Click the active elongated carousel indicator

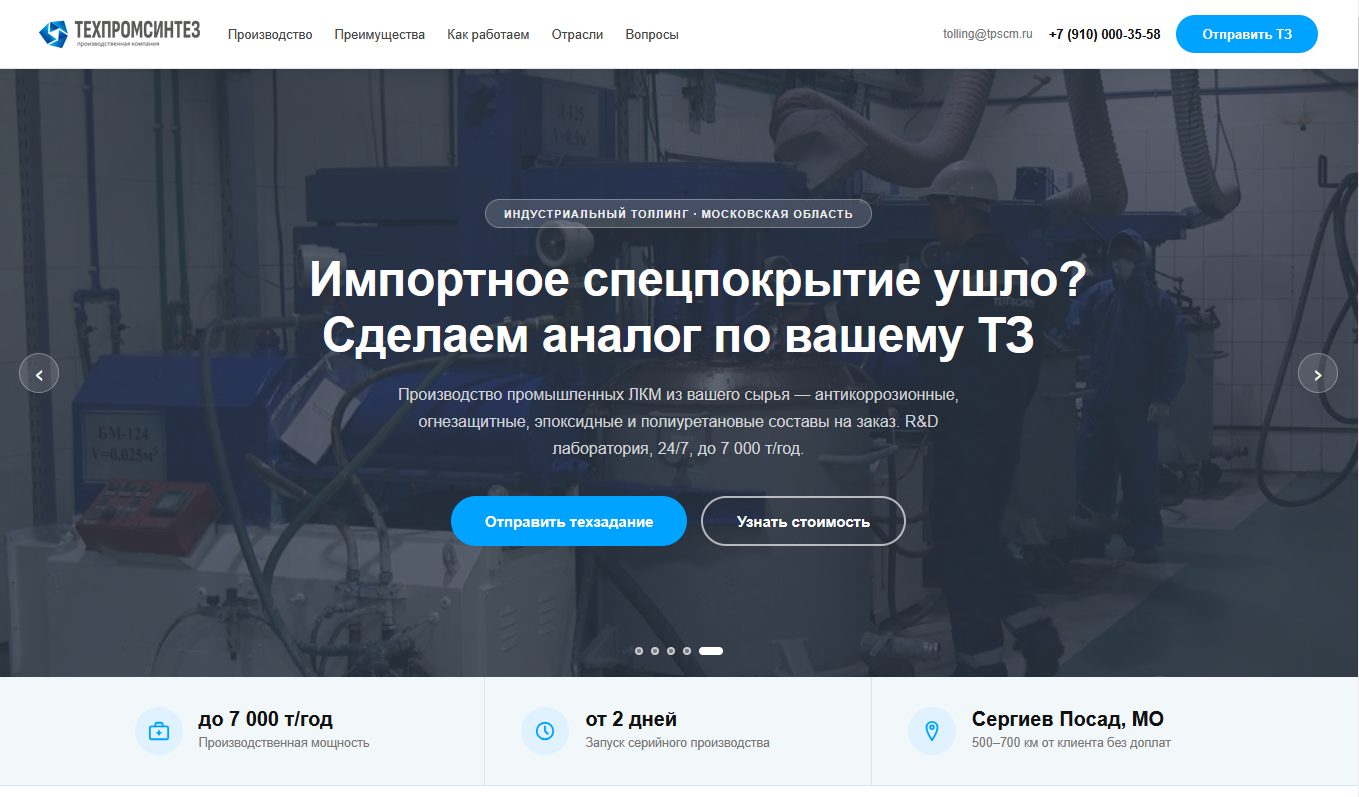(711, 651)
